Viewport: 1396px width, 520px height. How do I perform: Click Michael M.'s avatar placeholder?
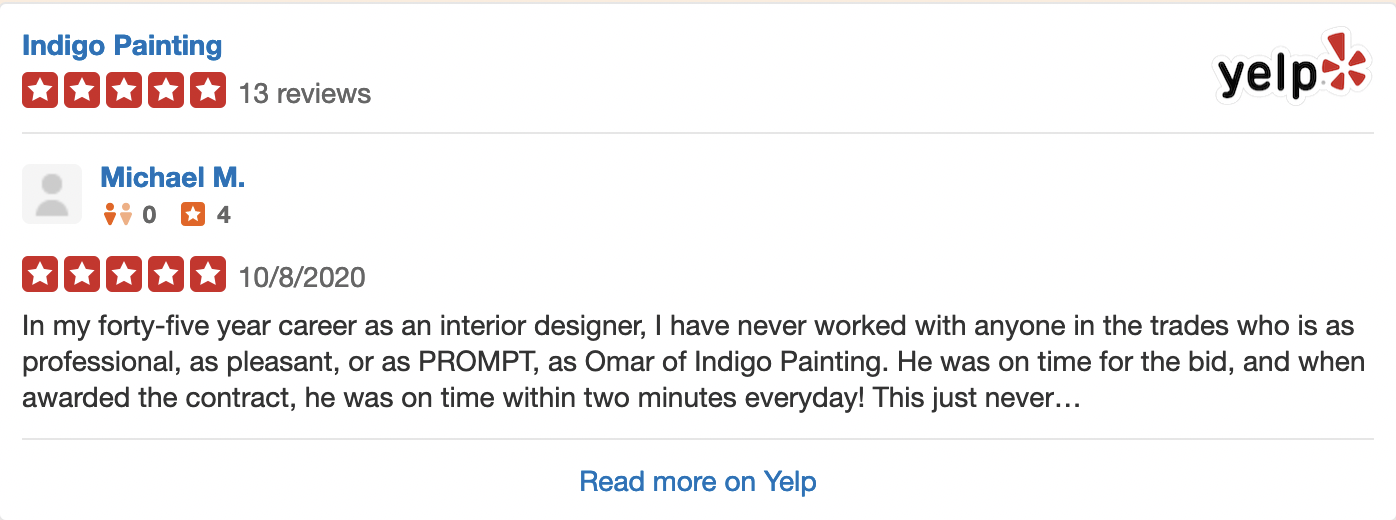52,194
